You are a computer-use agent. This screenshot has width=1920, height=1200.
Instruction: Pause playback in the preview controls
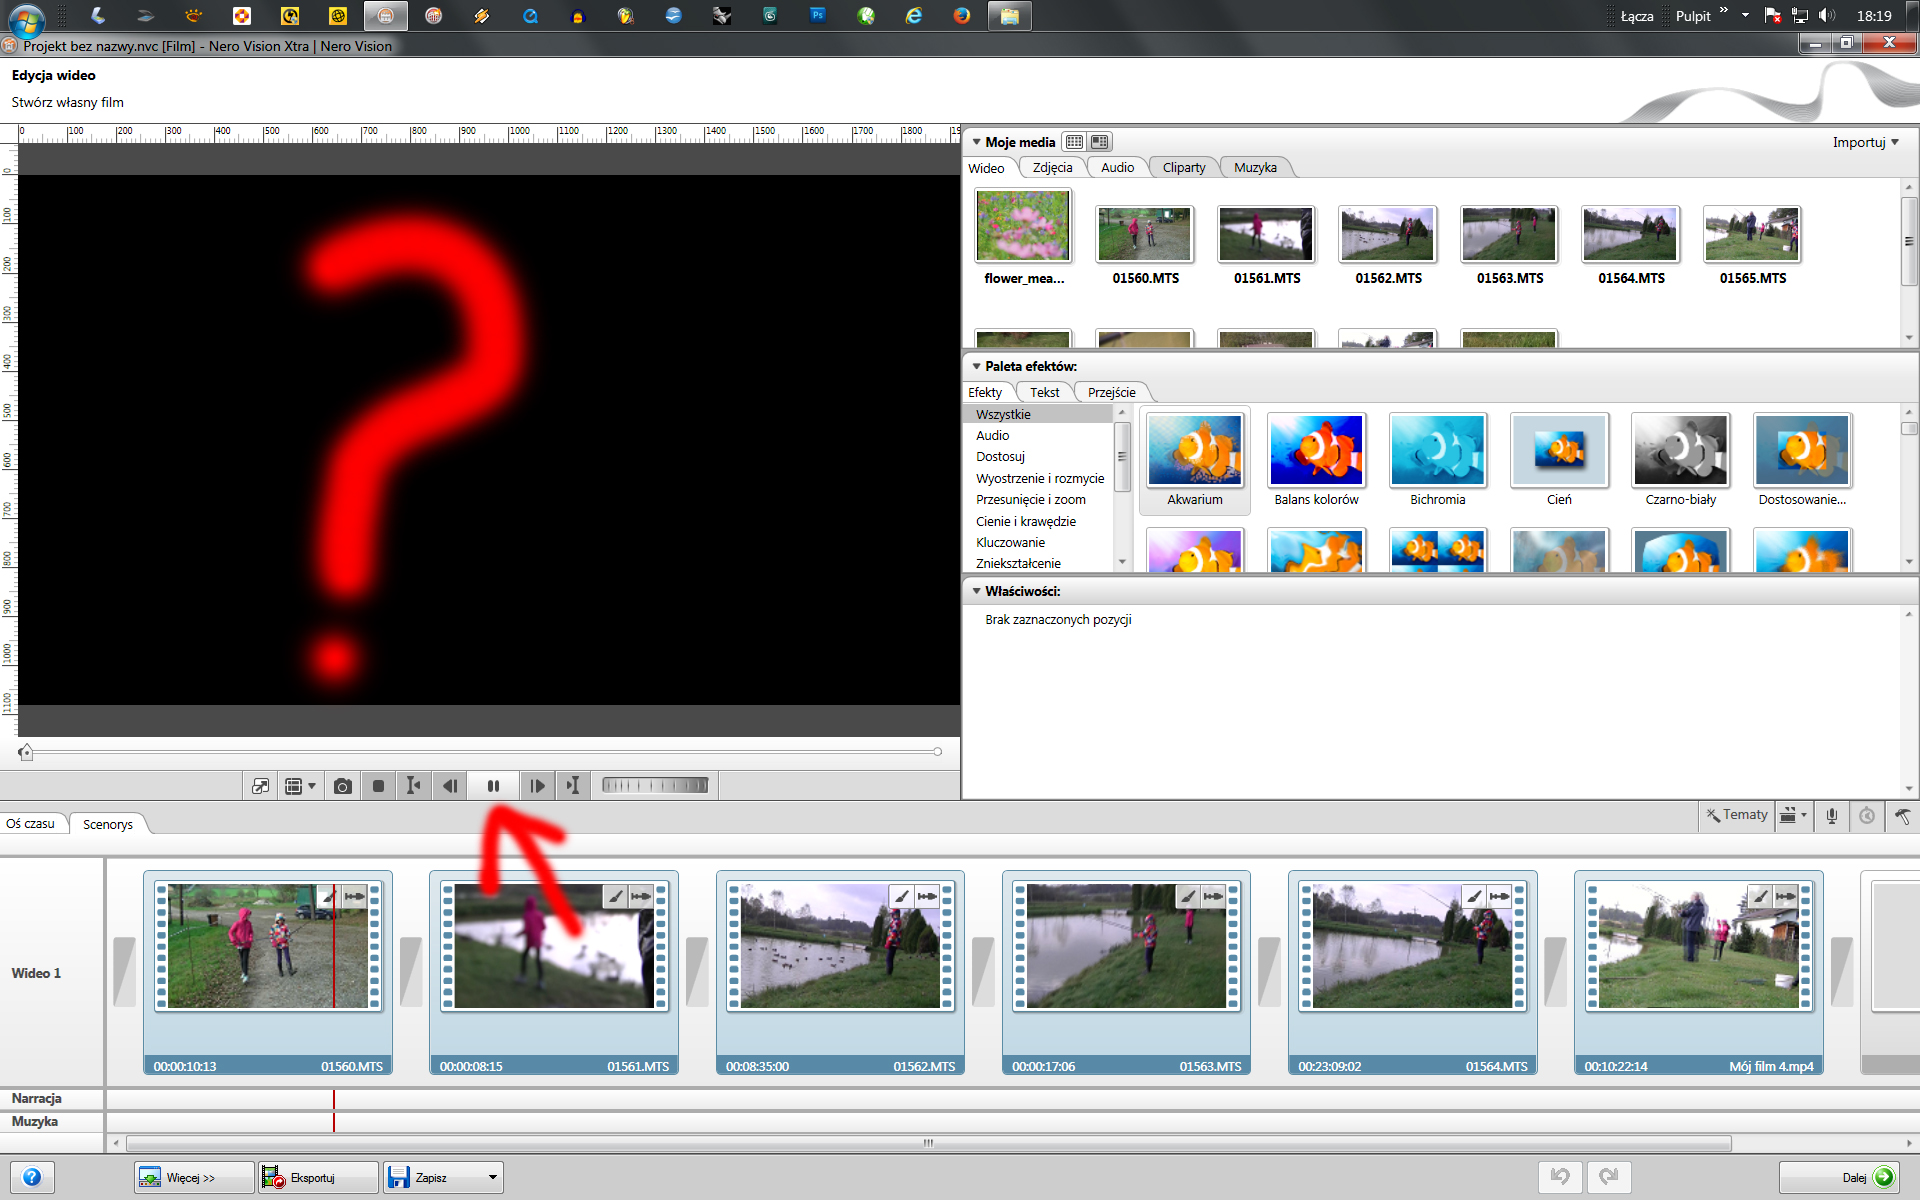click(x=493, y=786)
